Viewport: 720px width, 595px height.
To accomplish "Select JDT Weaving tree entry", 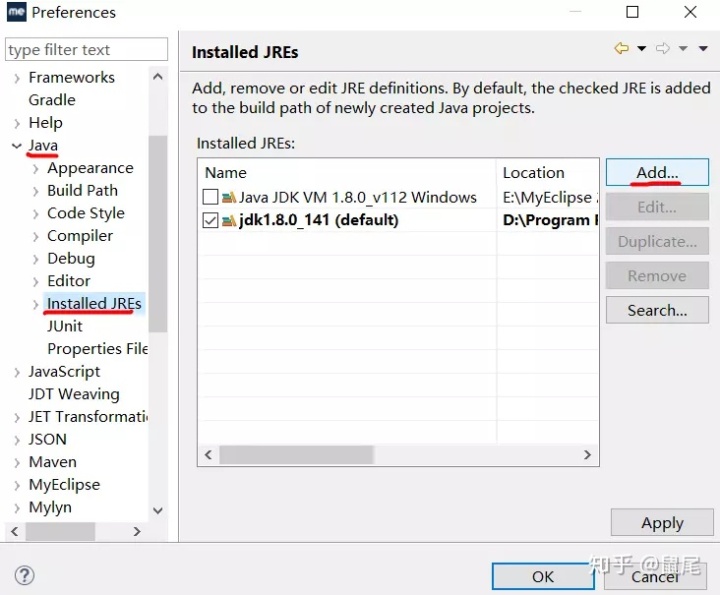I will [74, 394].
